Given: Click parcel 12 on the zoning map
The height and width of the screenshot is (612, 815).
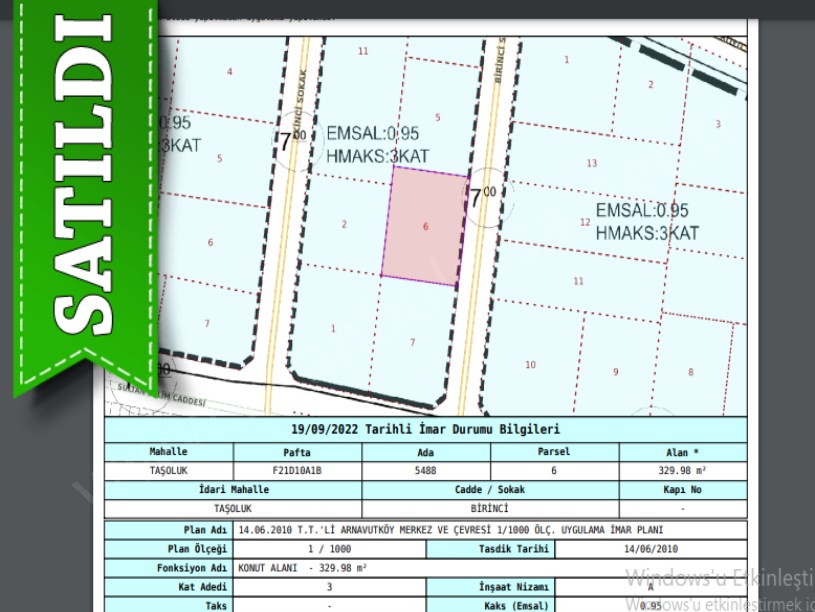Looking at the screenshot, I should [x=585, y=222].
